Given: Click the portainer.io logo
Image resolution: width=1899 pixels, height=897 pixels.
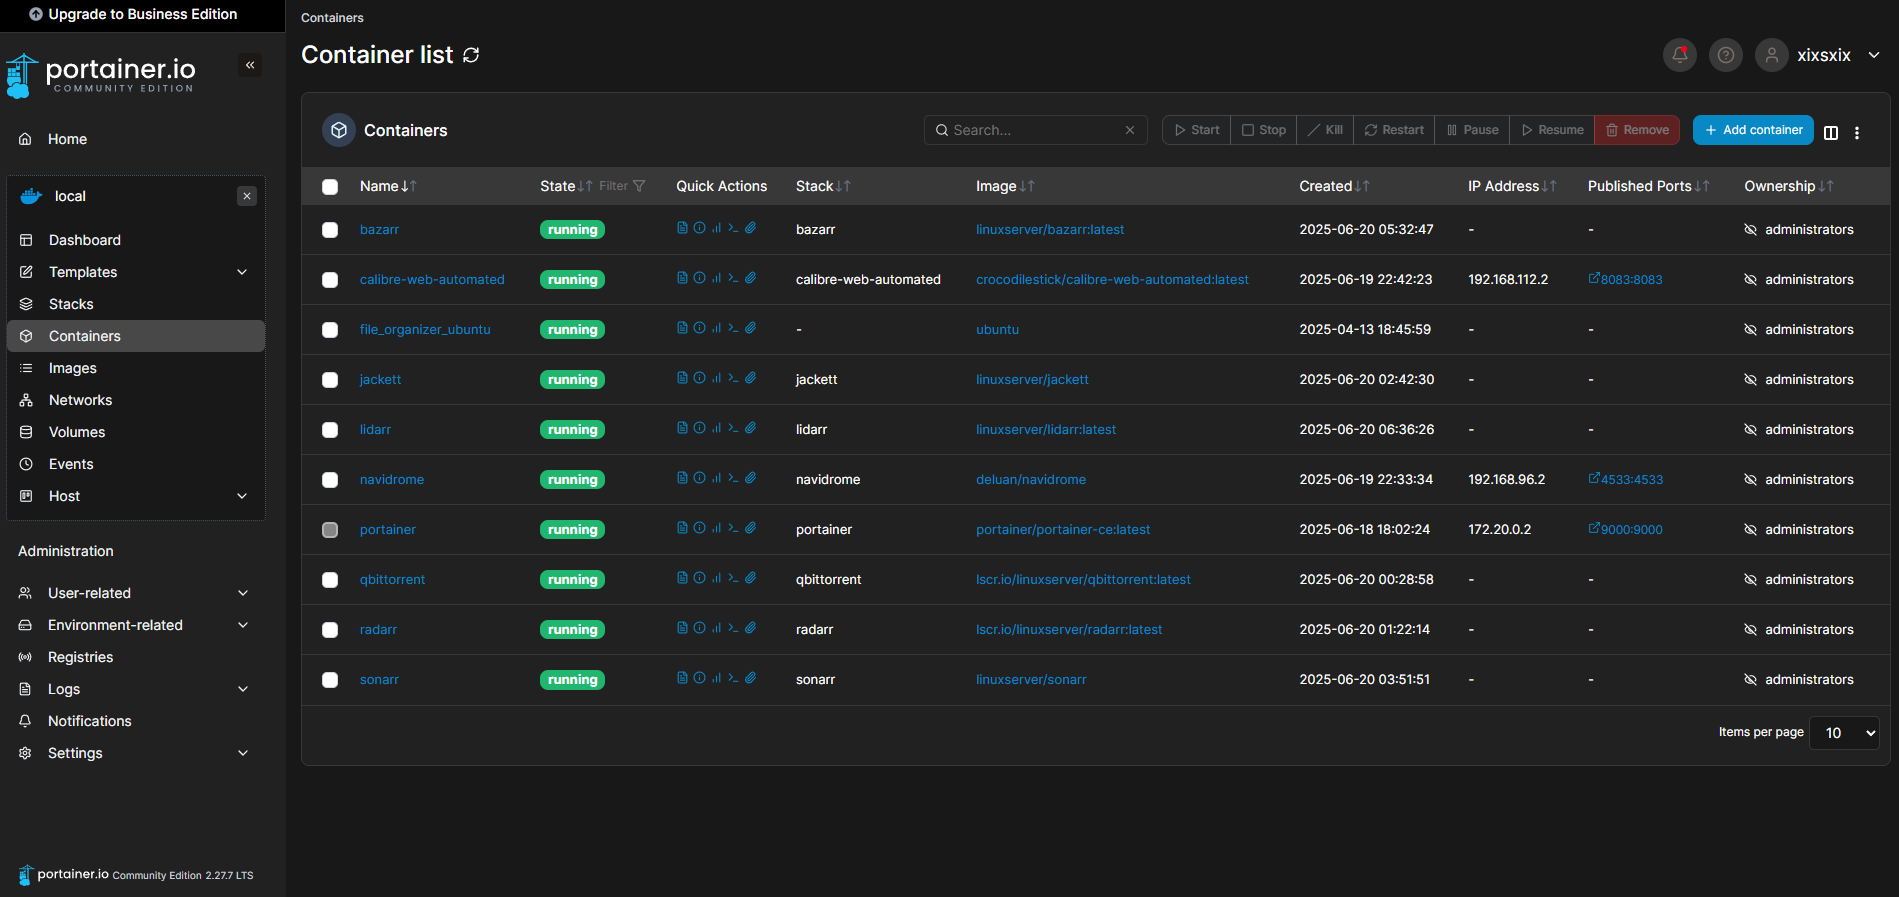Looking at the screenshot, I should click(100, 75).
